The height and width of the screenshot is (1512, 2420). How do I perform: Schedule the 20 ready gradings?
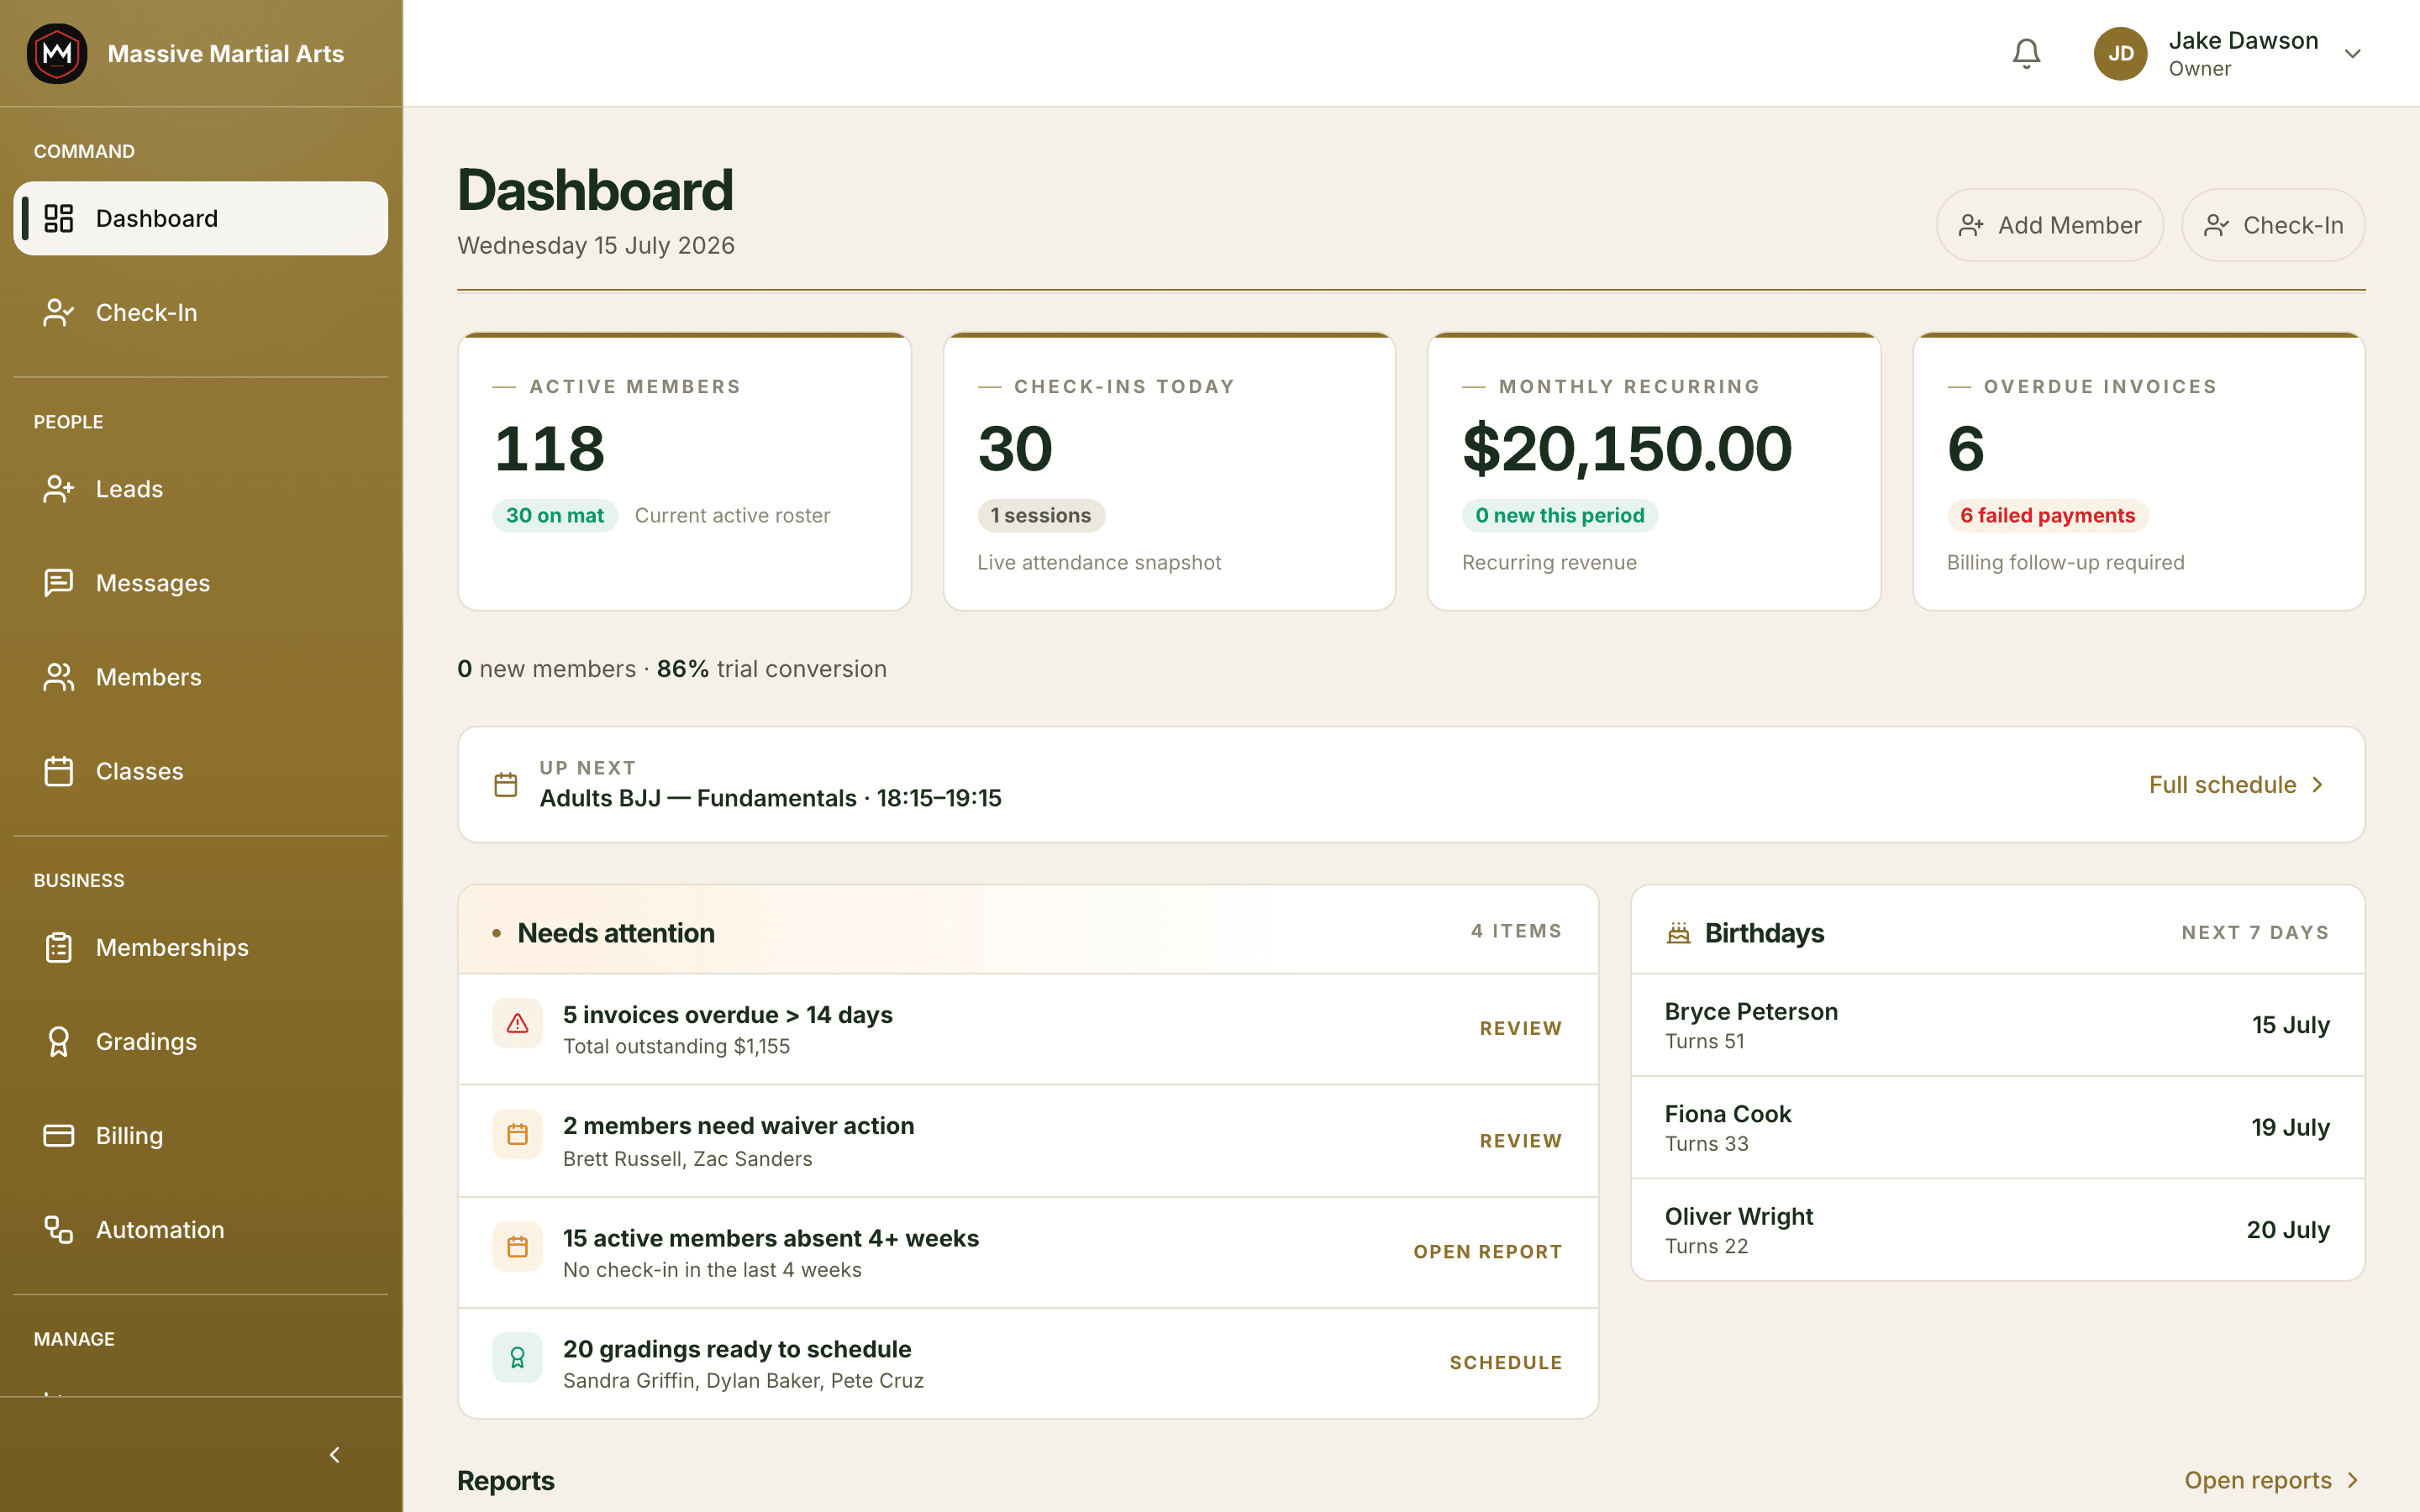tap(1506, 1363)
